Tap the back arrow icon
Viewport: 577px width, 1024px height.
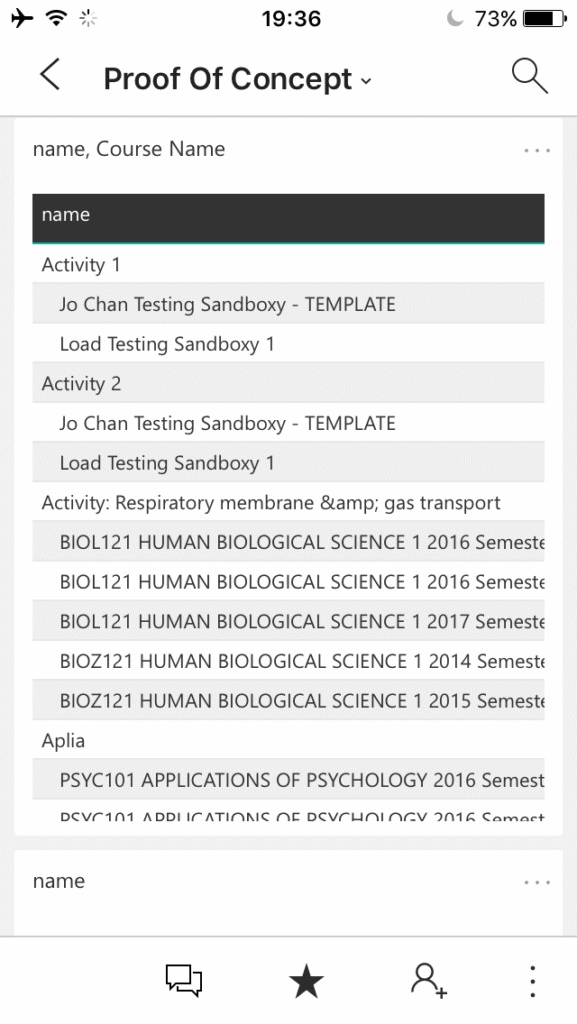pyautogui.click(x=50, y=74)
